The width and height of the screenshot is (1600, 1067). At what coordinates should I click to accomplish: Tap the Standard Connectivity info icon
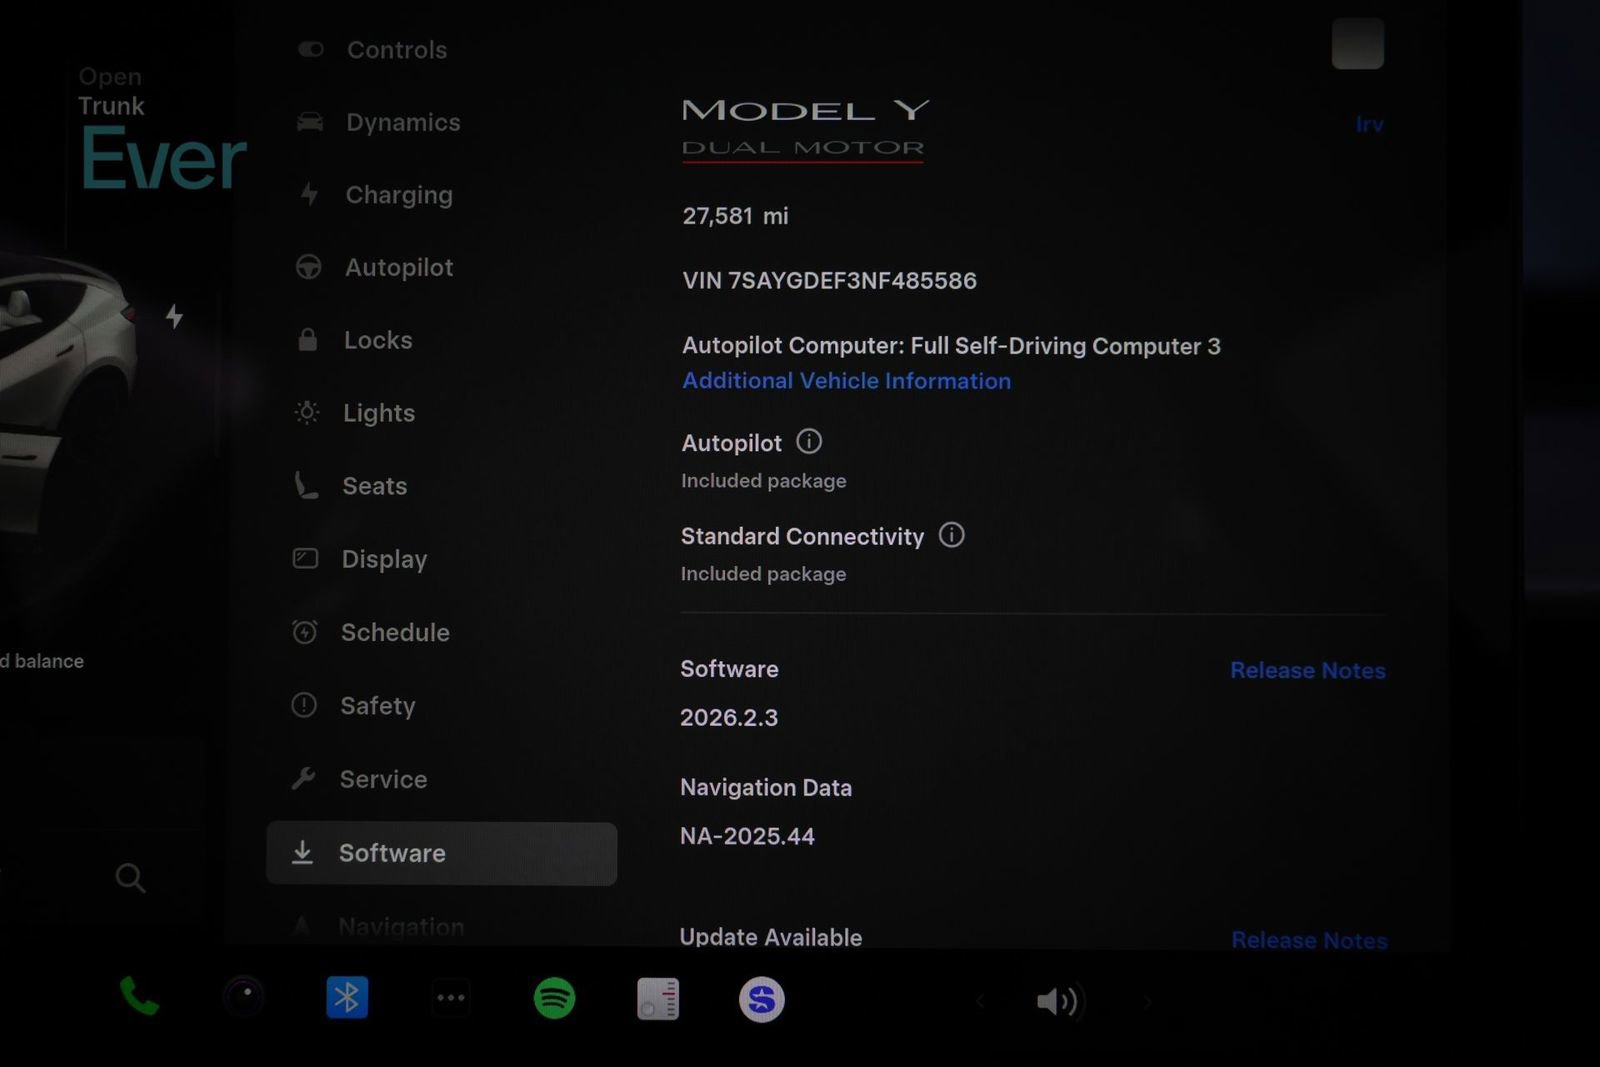coord(952,535)
